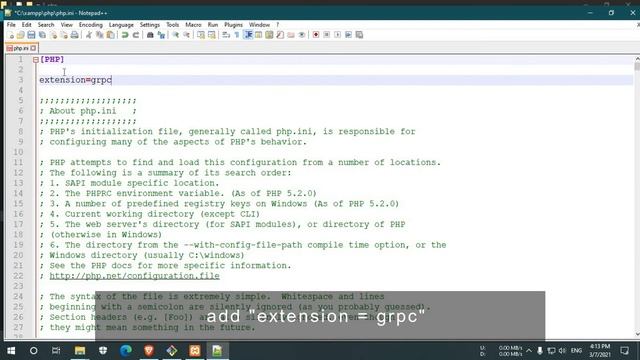Screen dimensions: 640x360
Task: Open the Macro menu
Action: (193, 25)
